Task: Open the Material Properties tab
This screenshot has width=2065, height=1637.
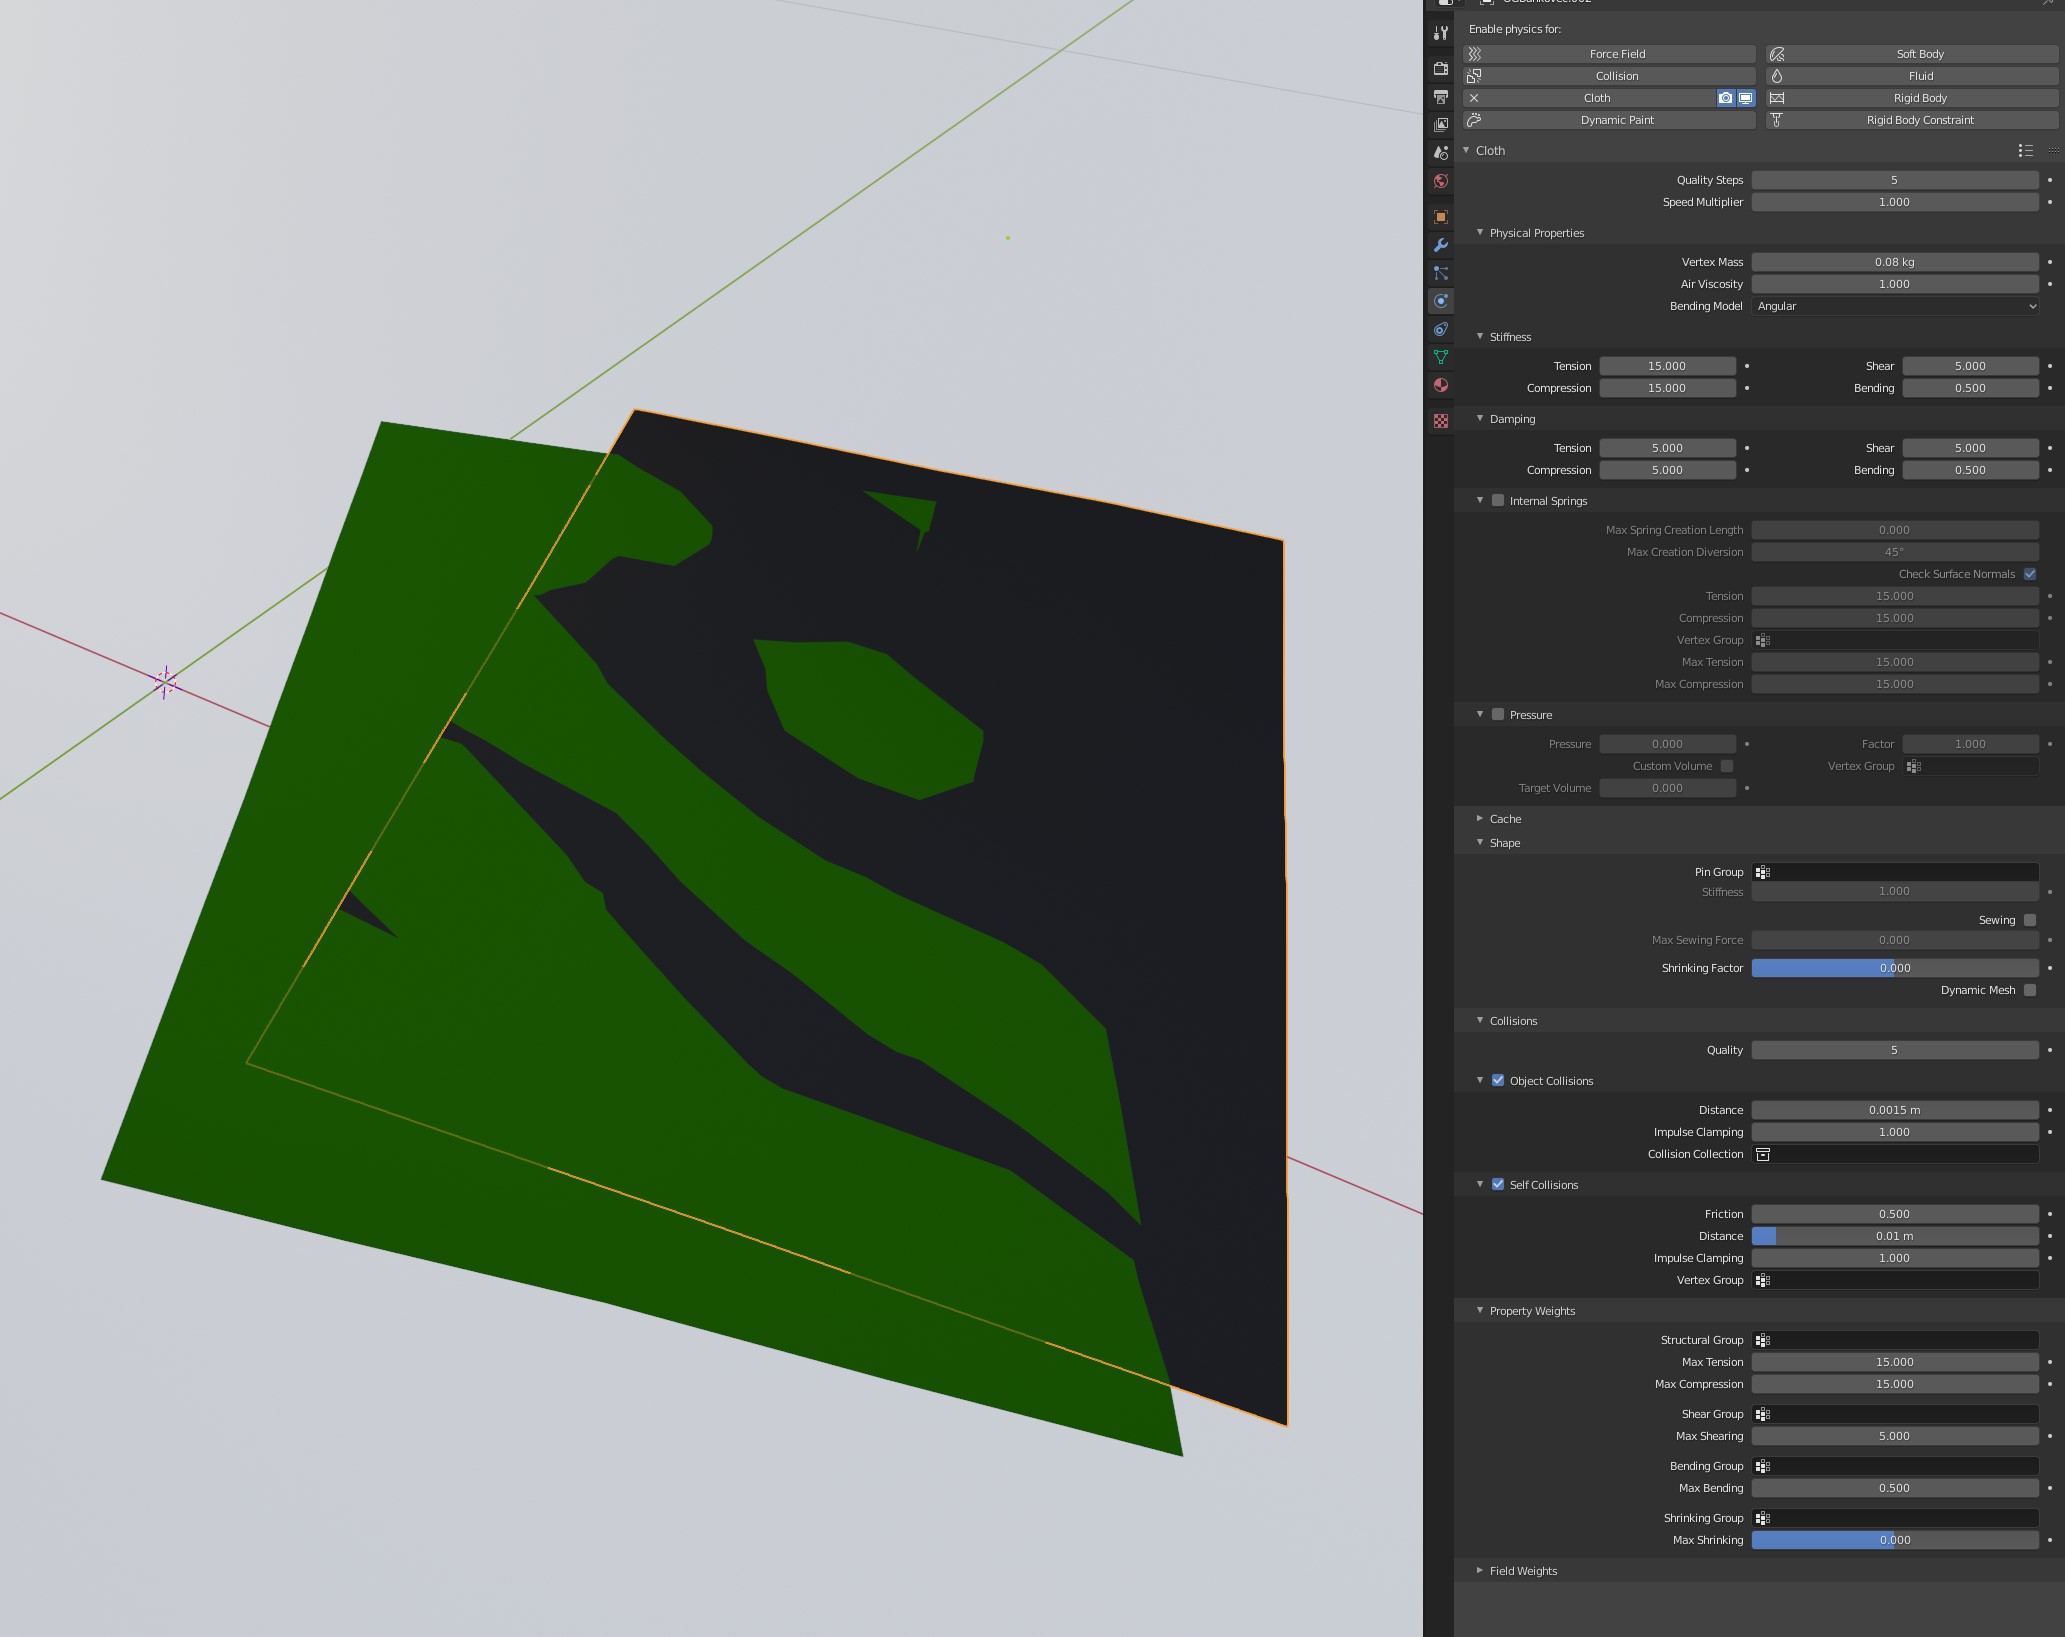Action: (1440, 385)
